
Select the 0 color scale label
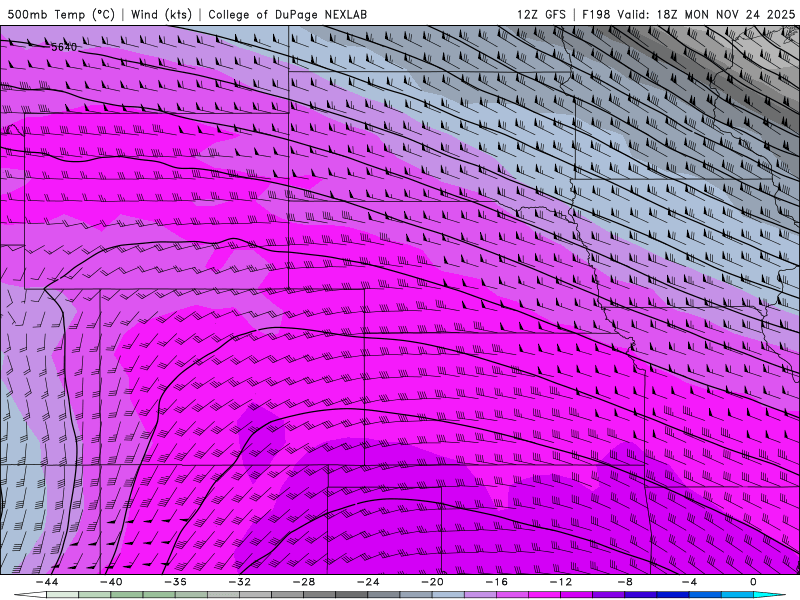click(x=754, y=582)
